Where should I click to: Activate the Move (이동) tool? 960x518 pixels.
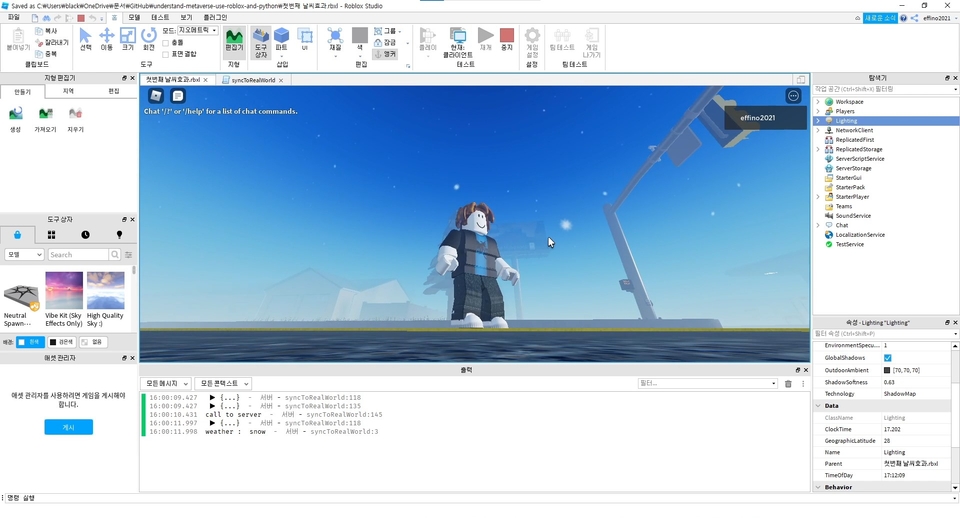[107, 39]
